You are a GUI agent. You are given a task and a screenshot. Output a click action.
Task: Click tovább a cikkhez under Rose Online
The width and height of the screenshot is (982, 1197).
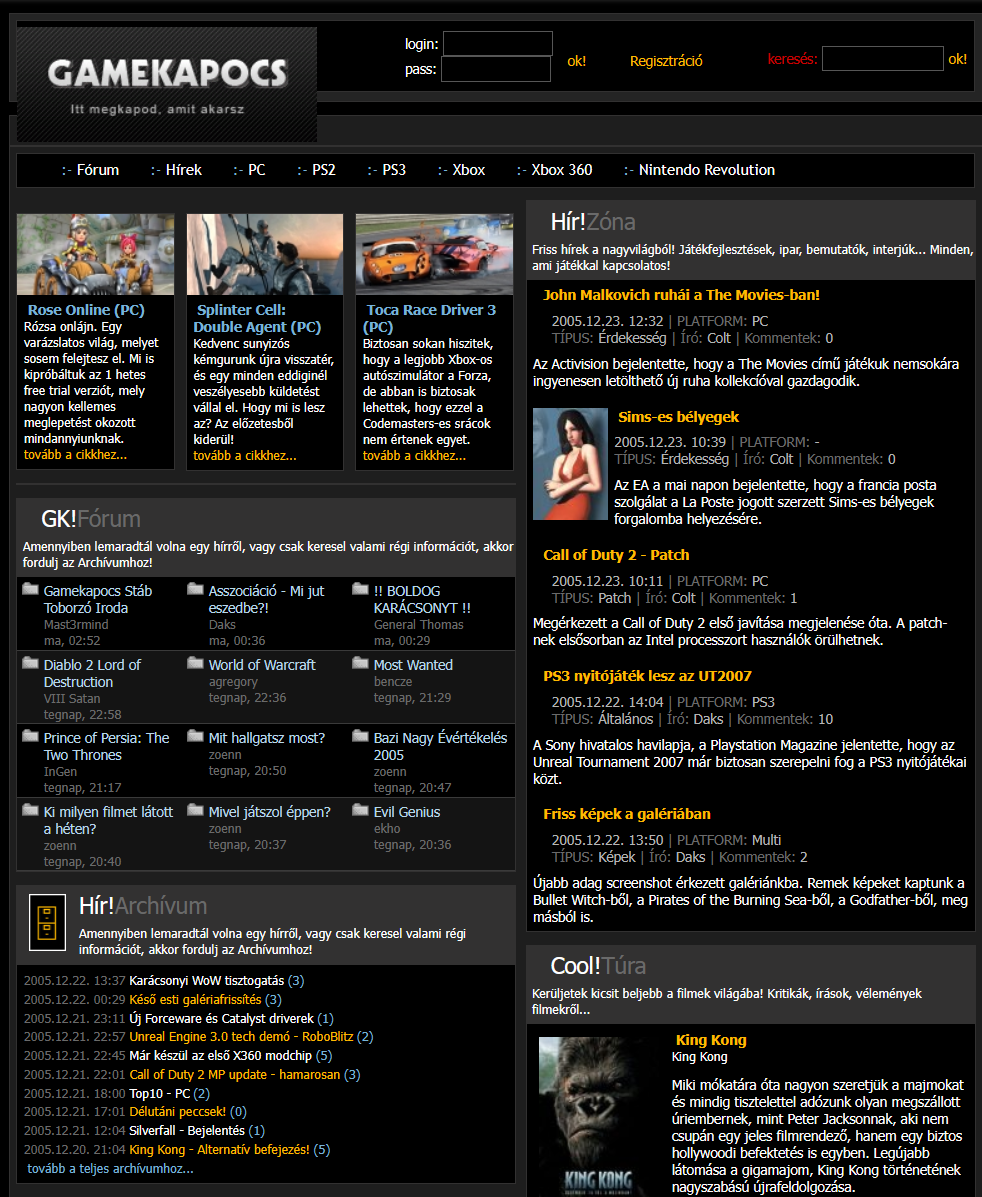pyautogui.click(x=76, y=455)
